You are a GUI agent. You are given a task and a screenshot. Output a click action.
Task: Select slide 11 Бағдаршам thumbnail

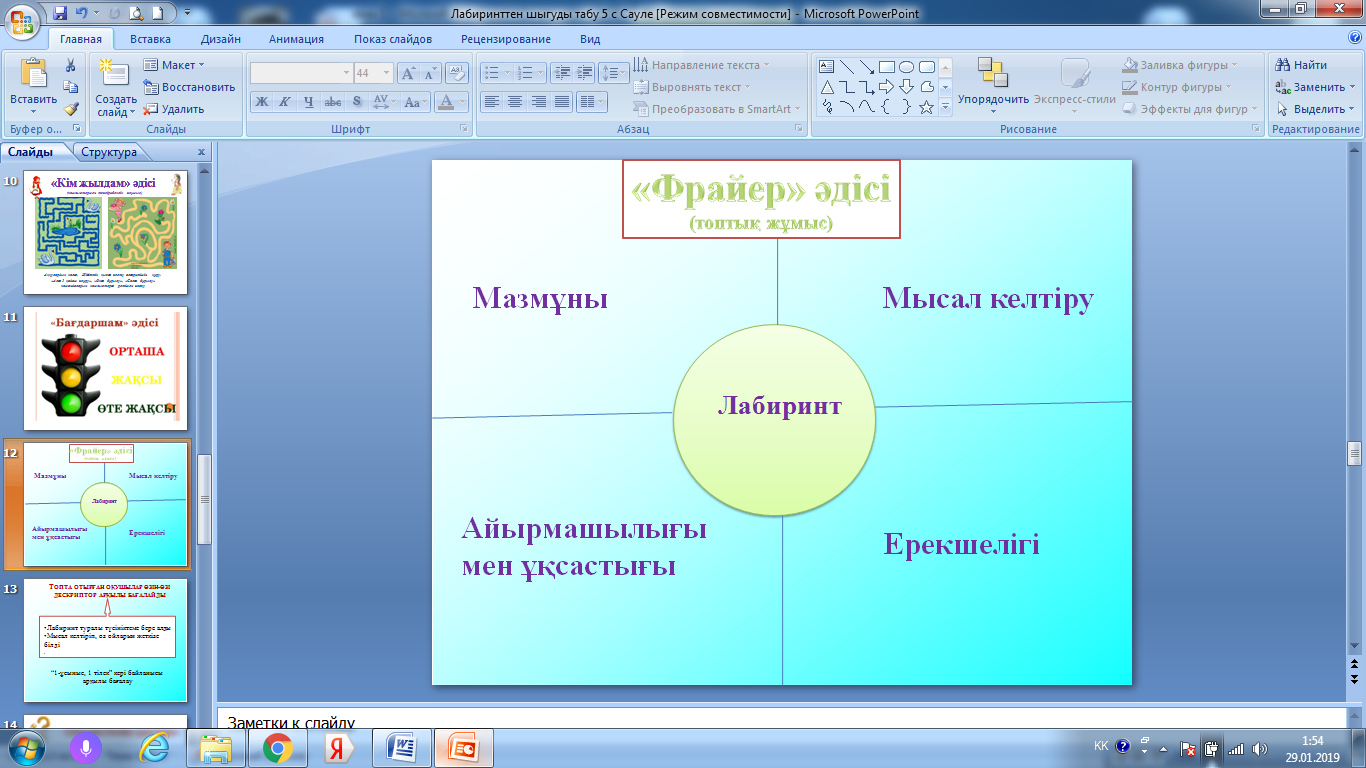pos(106,367)
